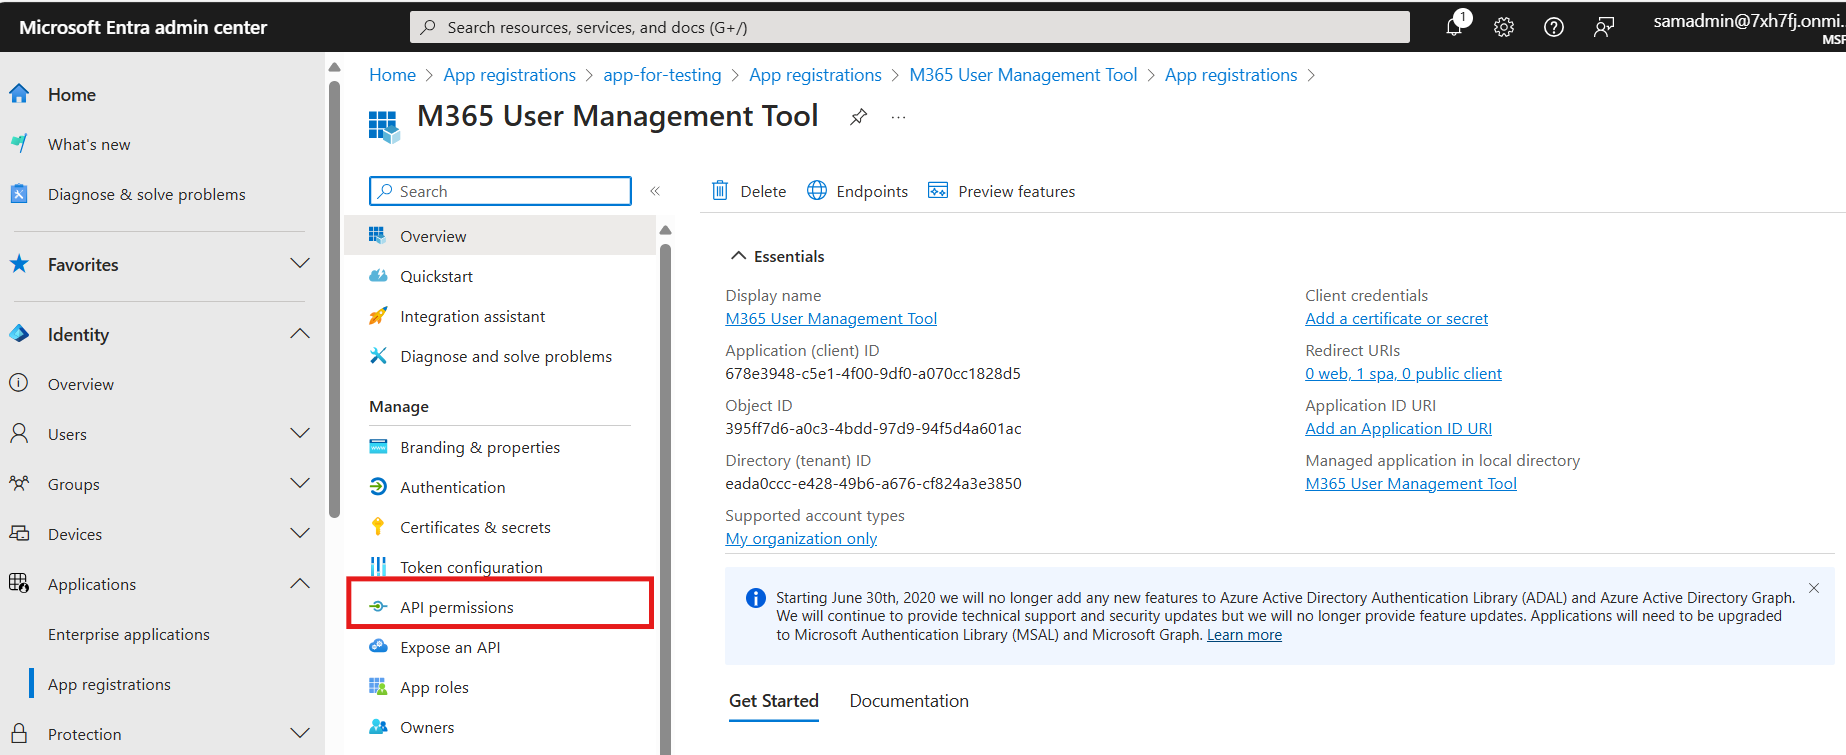This screenshot has height=755, width=1846.
Task: Select the Owners people icon
Action: pos(378,727)
